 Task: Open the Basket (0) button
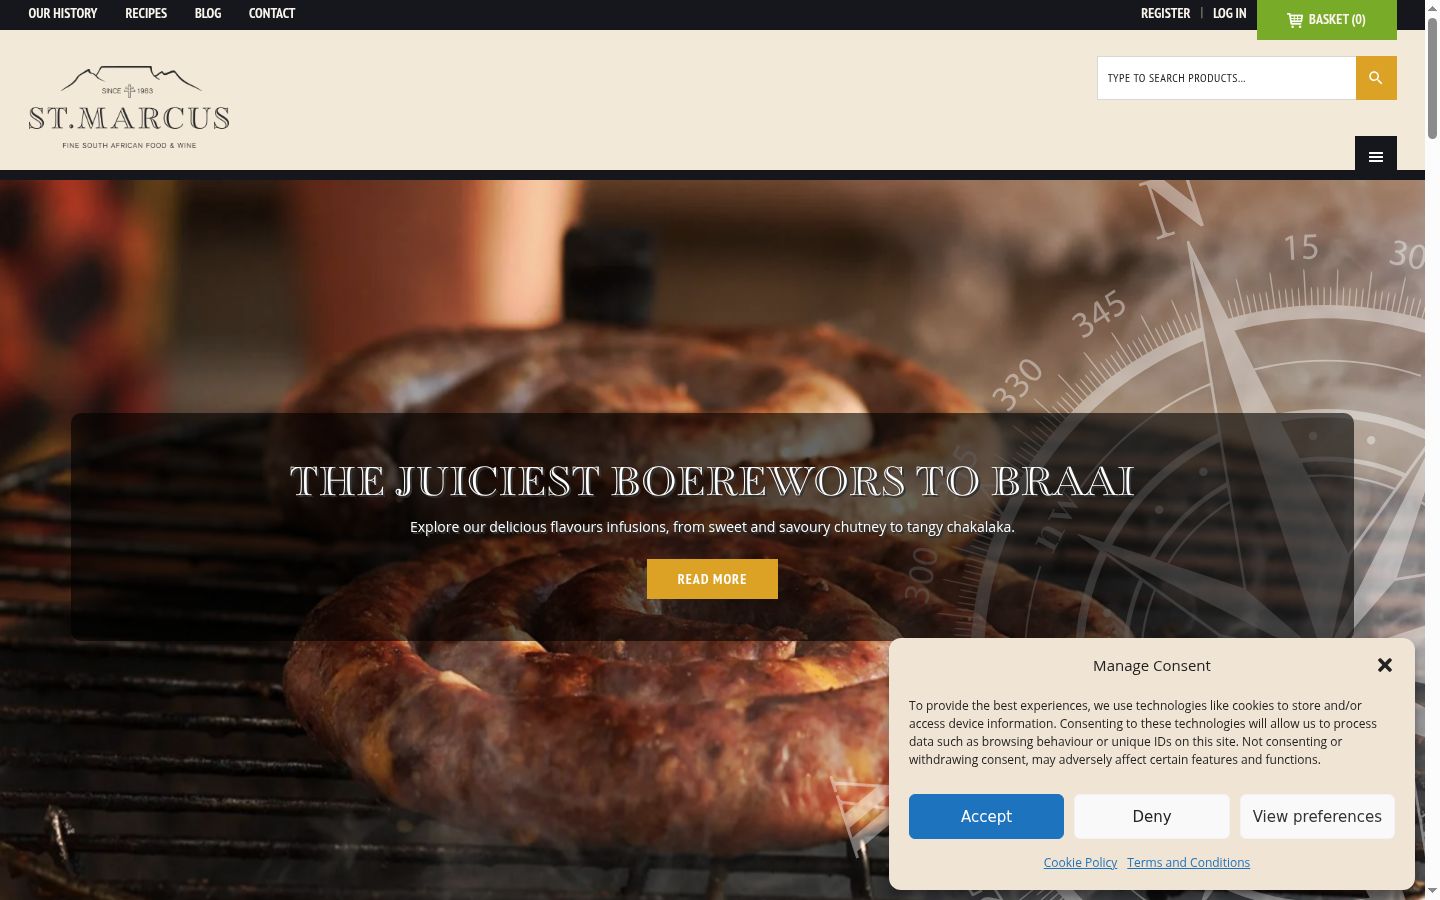click(1326, 20)
